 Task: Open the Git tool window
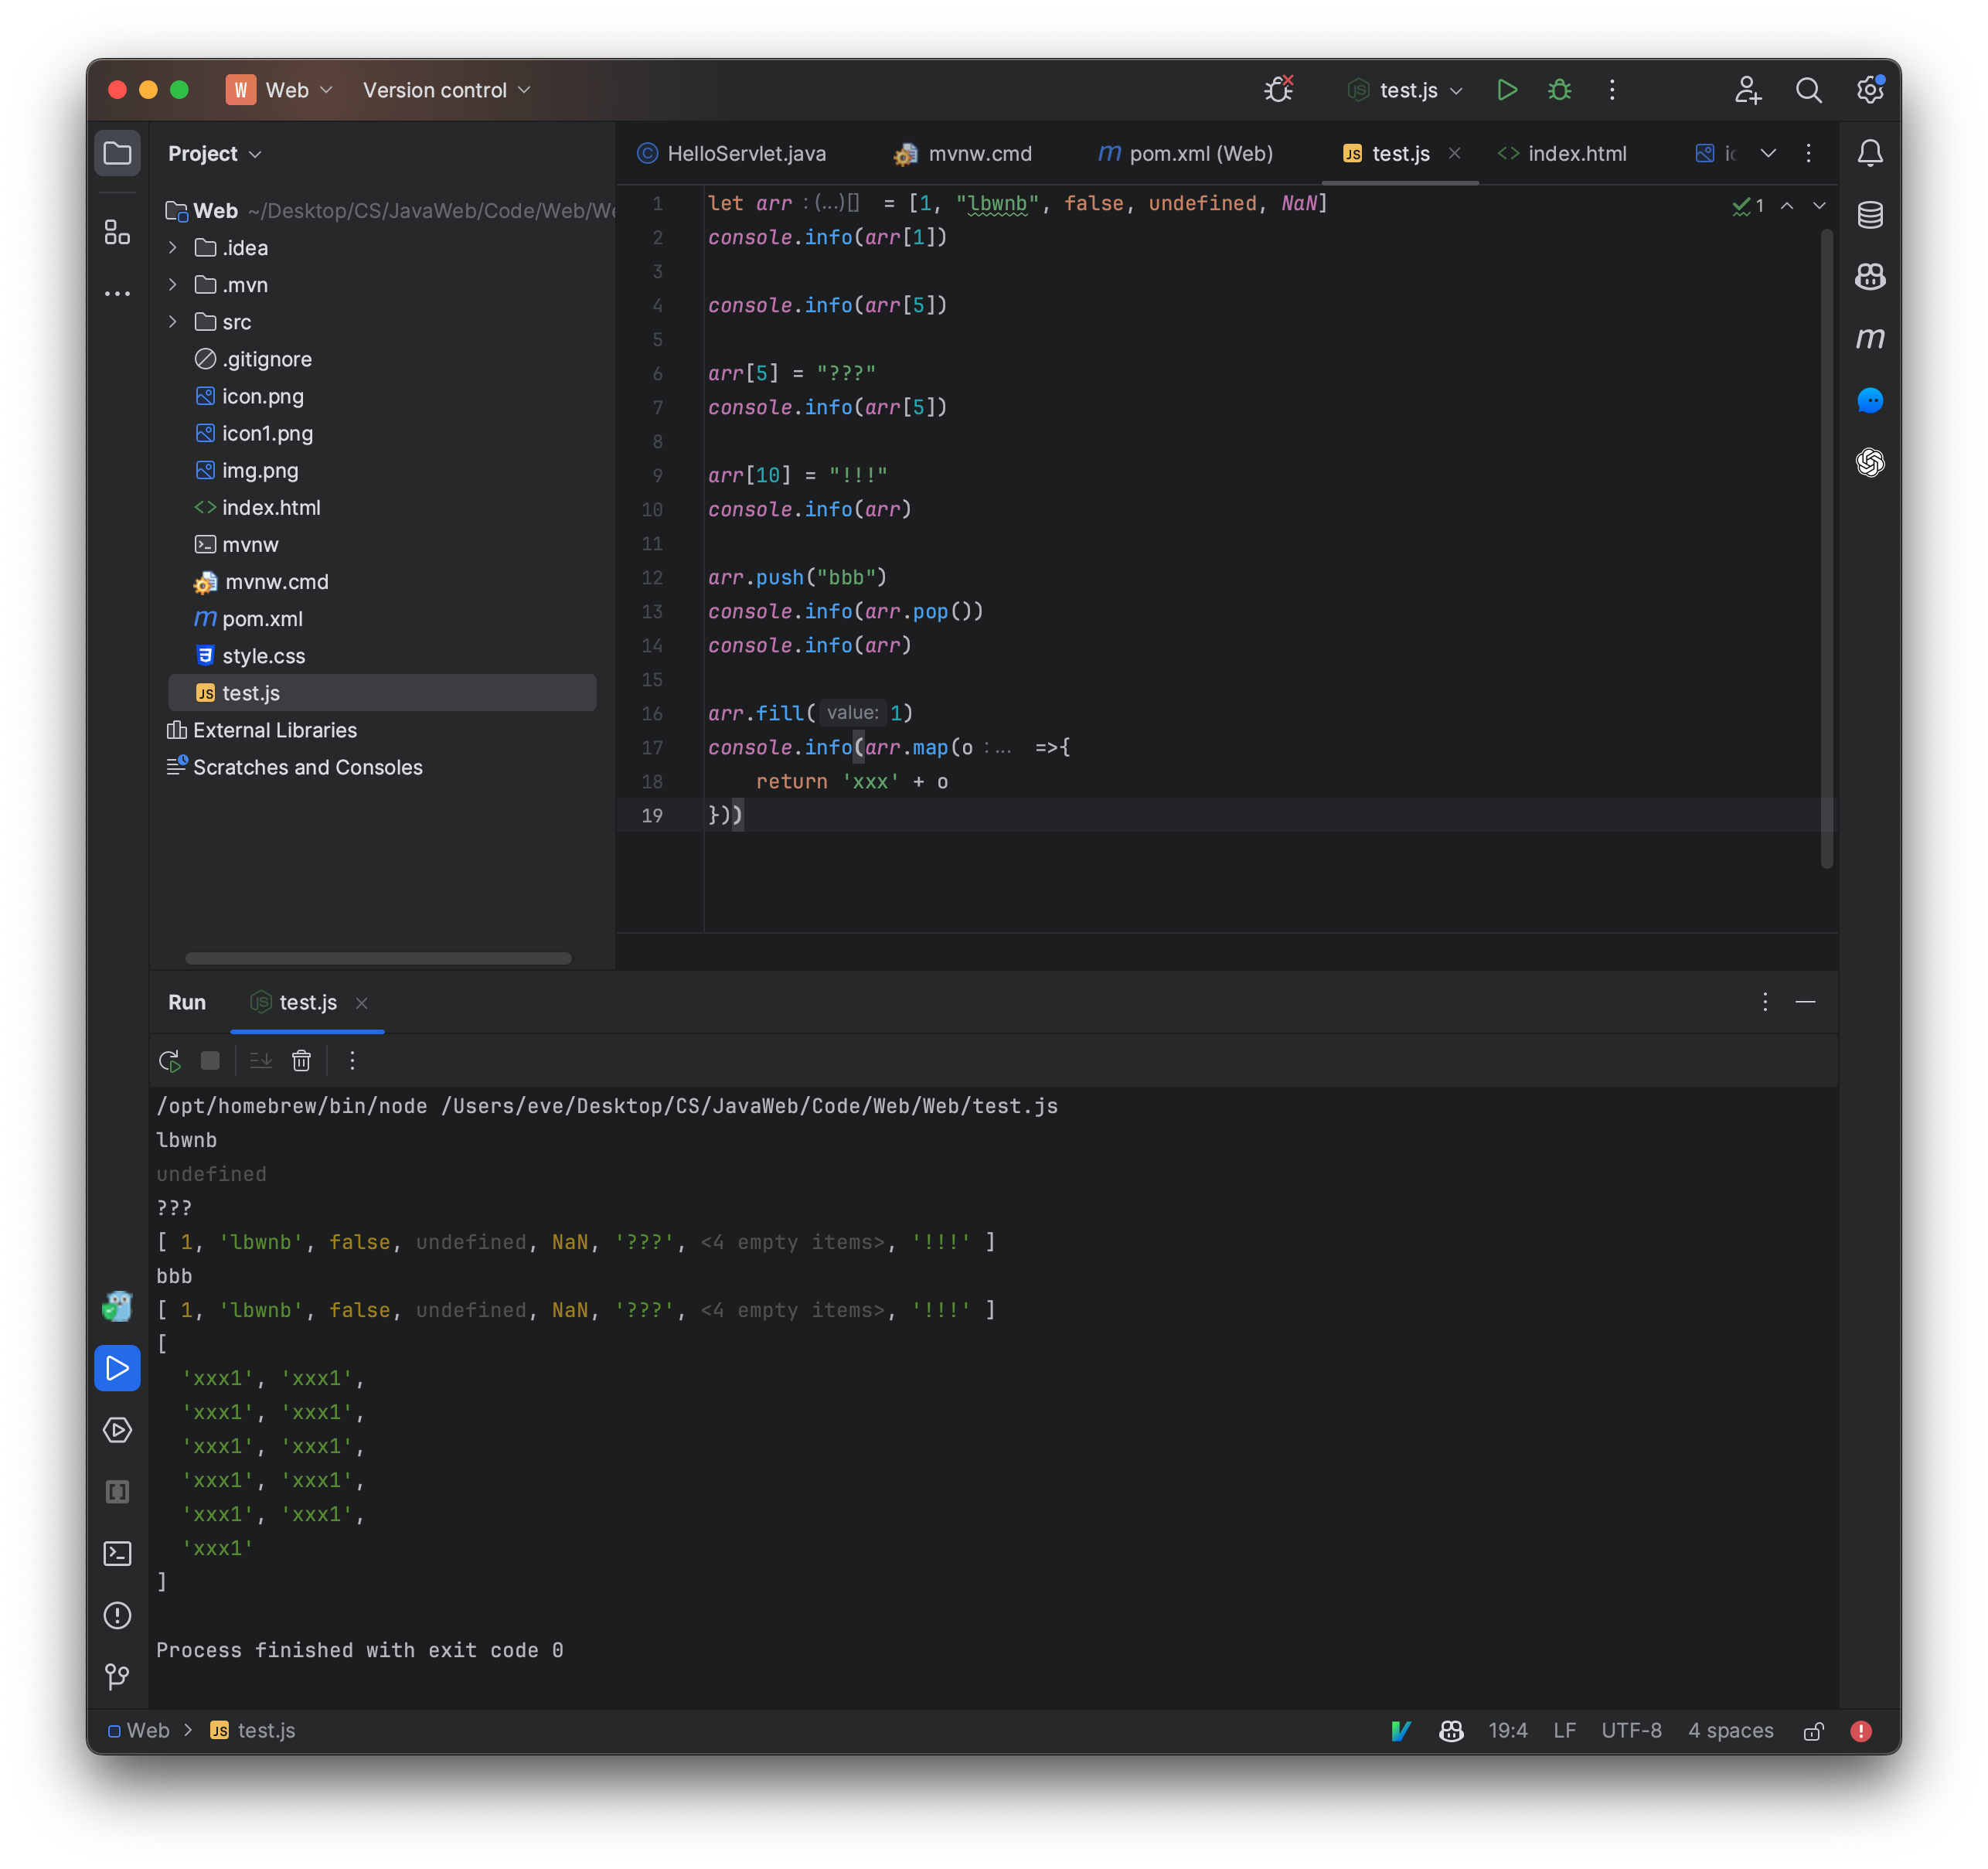pos(117,1676)
